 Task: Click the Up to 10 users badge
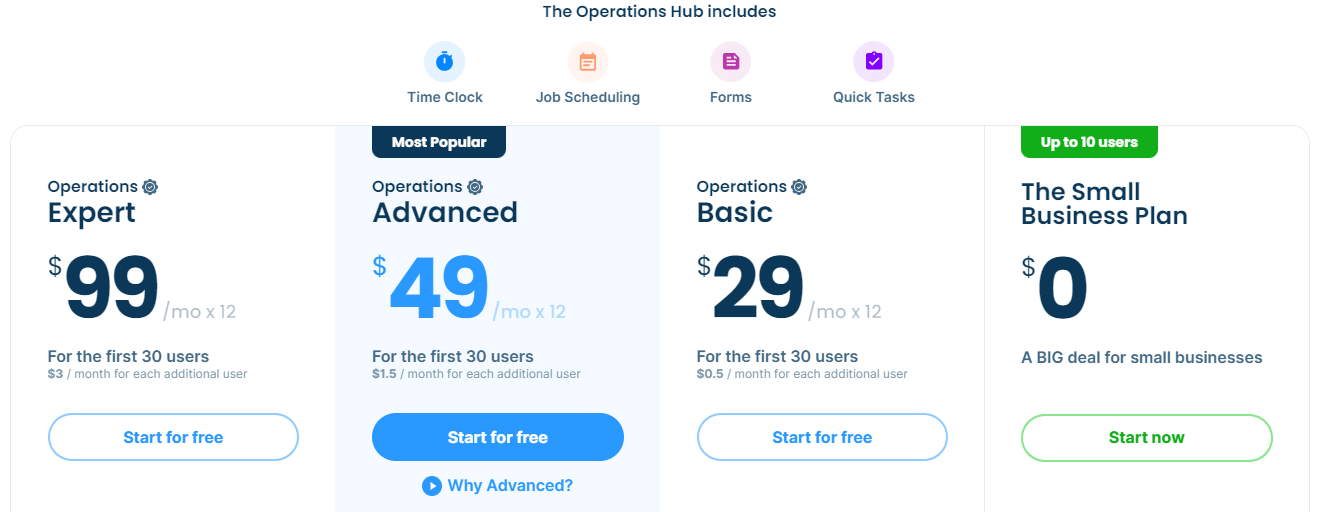1089,142
